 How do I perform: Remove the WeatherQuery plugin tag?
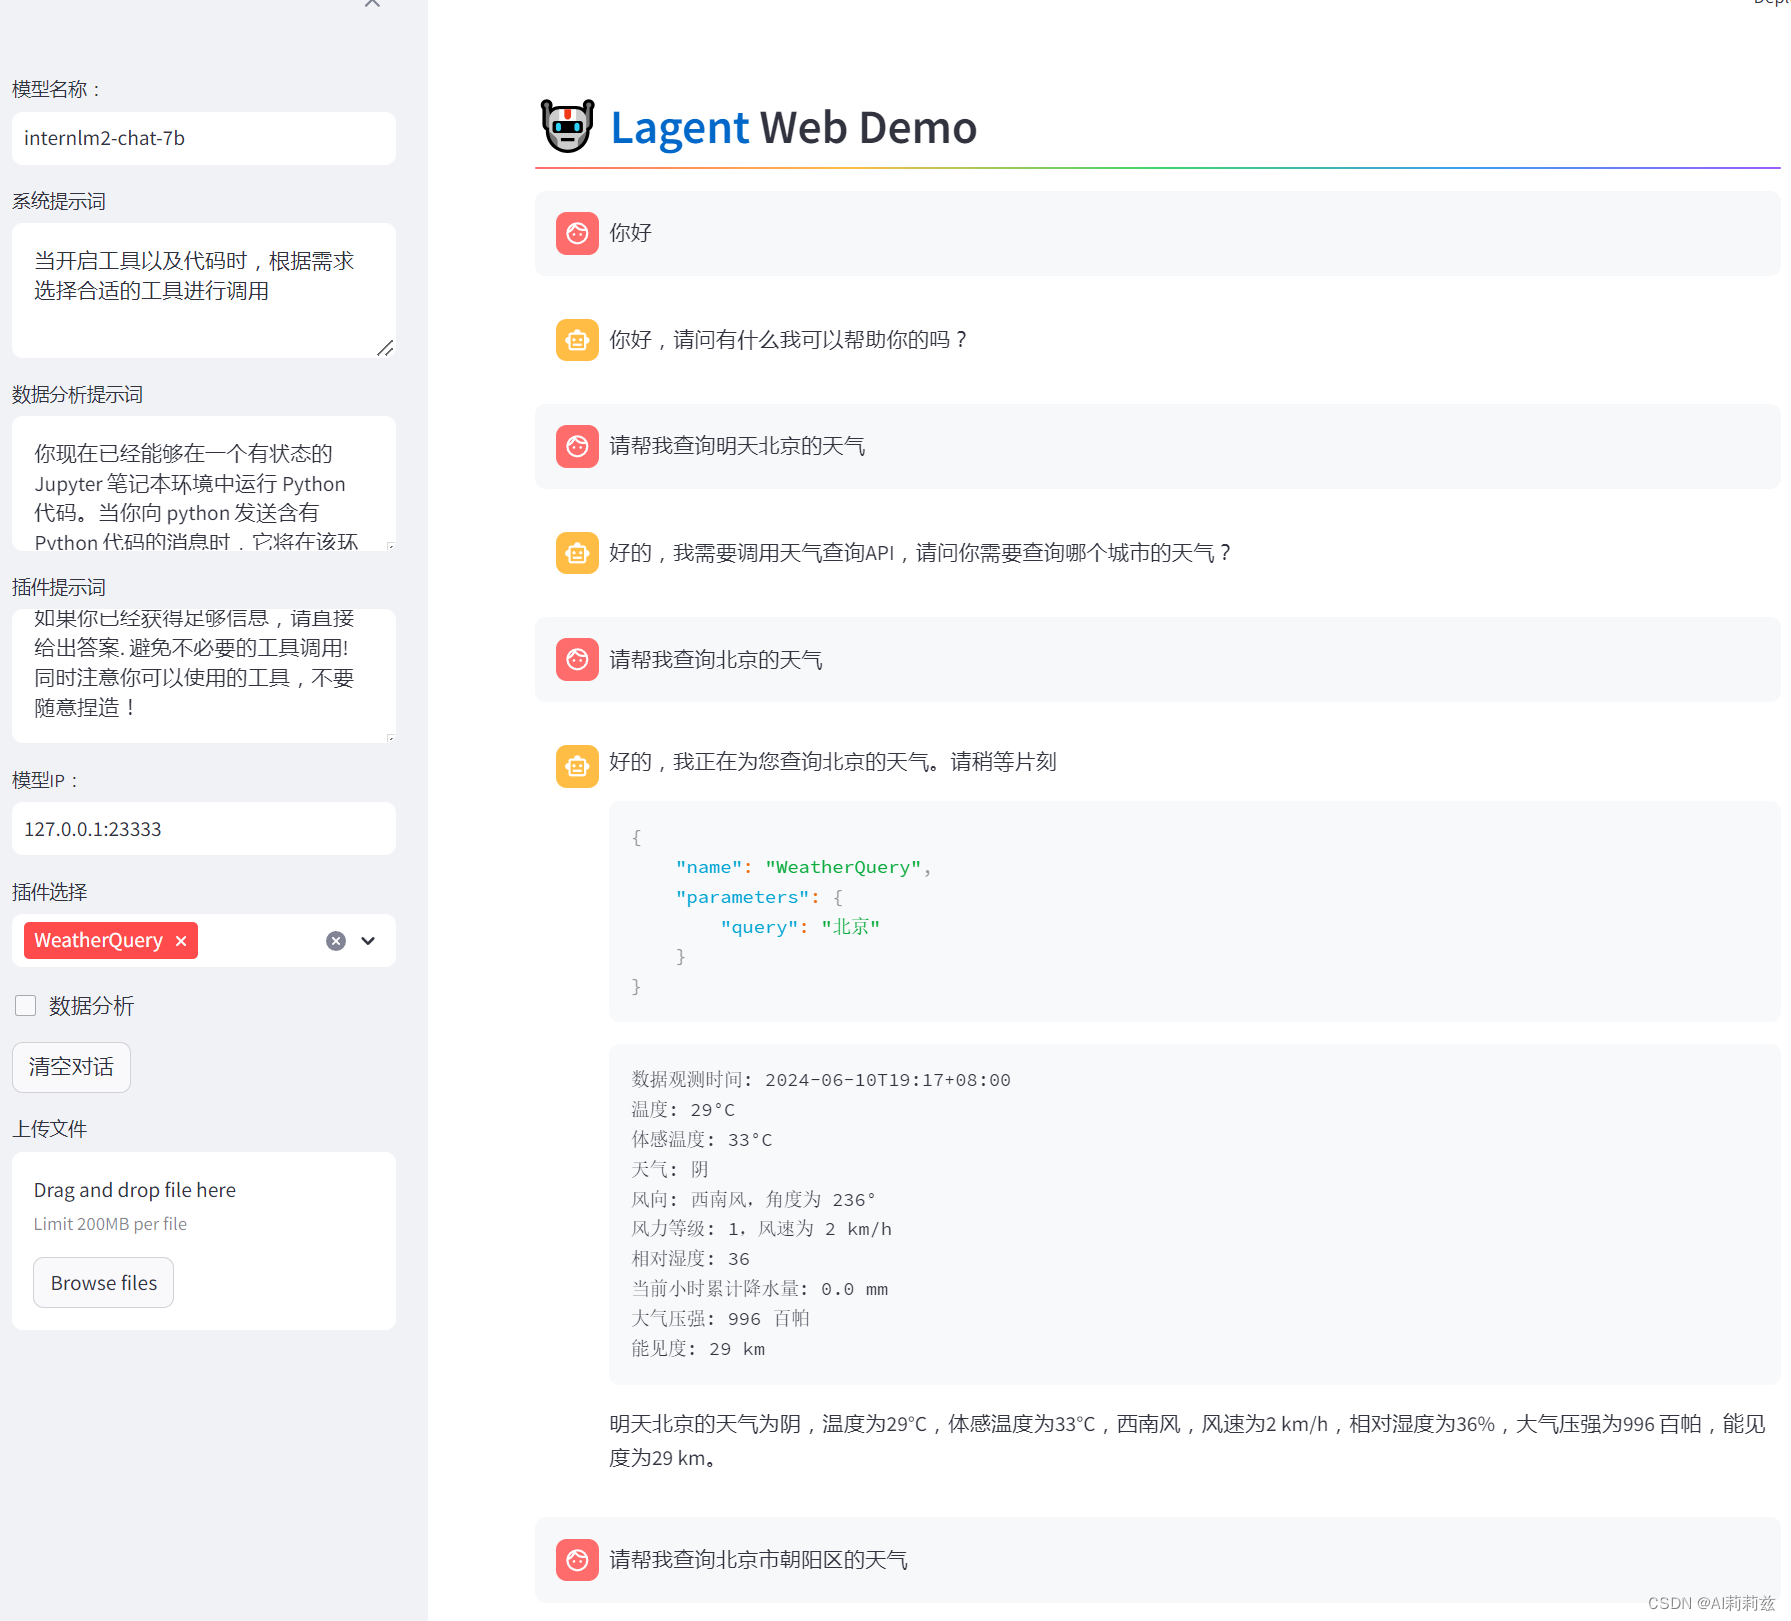181,941
